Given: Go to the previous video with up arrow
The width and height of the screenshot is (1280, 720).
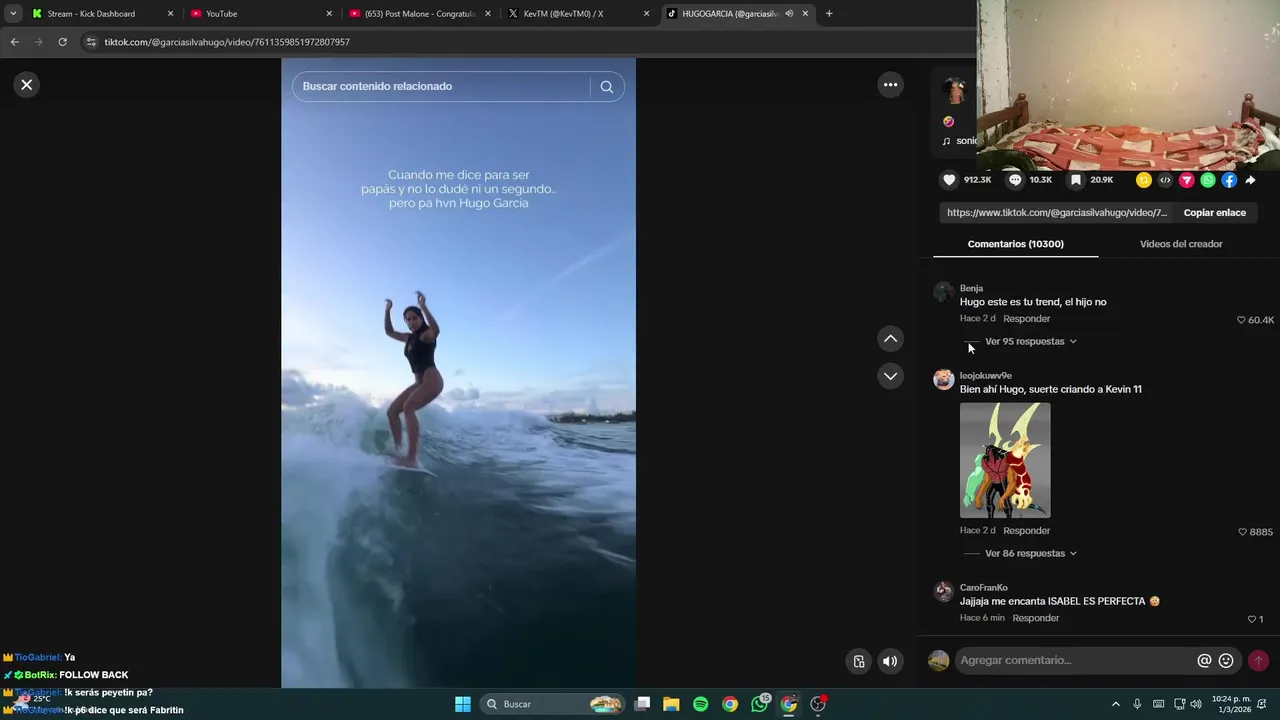Looking at the screenshot, I should (890, 339).
